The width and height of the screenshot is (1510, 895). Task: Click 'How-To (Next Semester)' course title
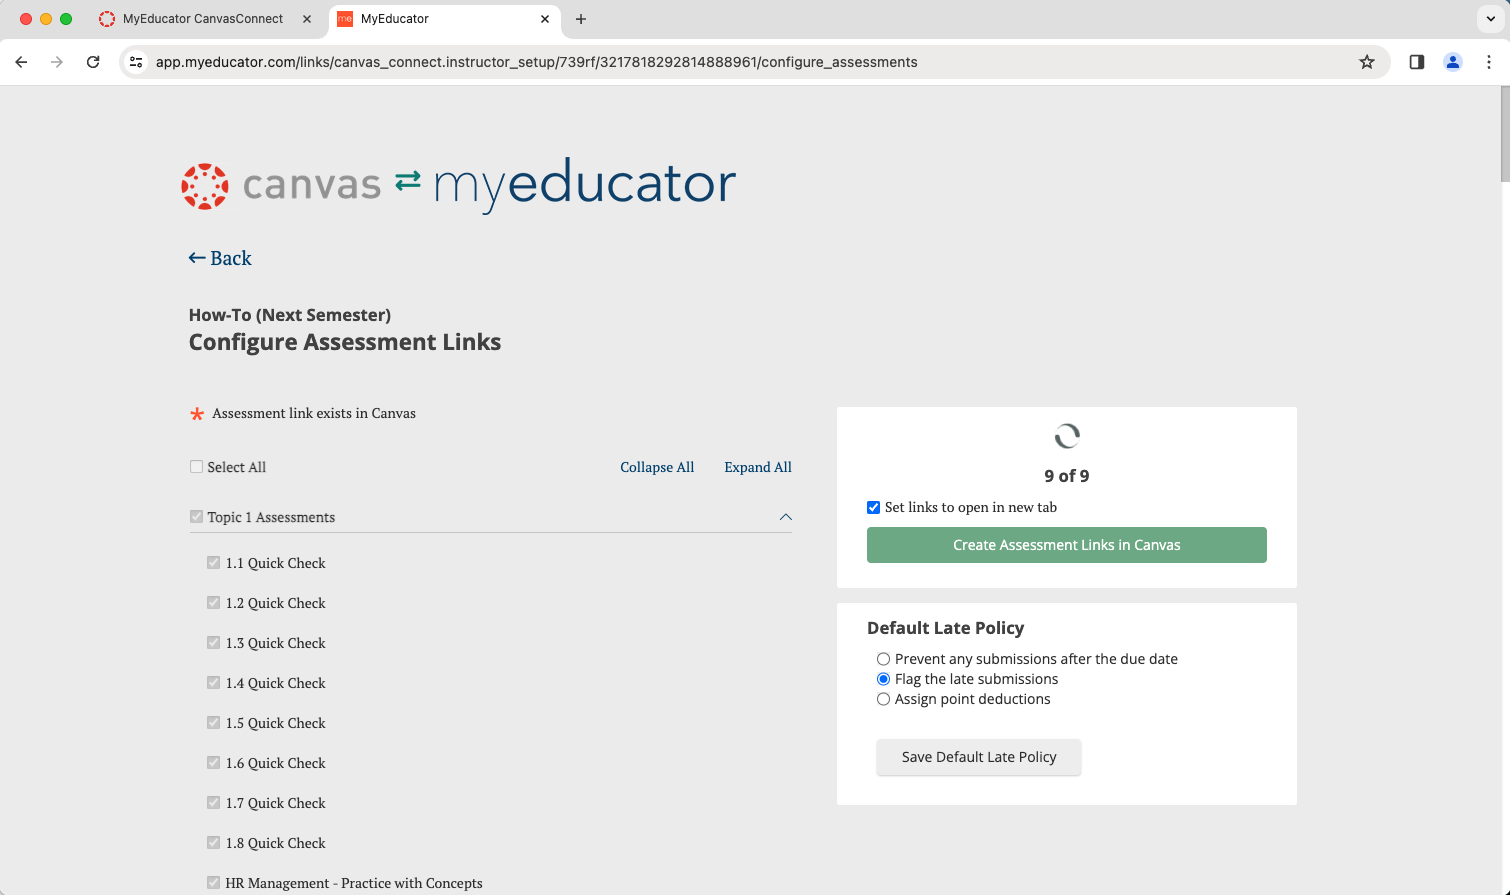click(290, 315)
